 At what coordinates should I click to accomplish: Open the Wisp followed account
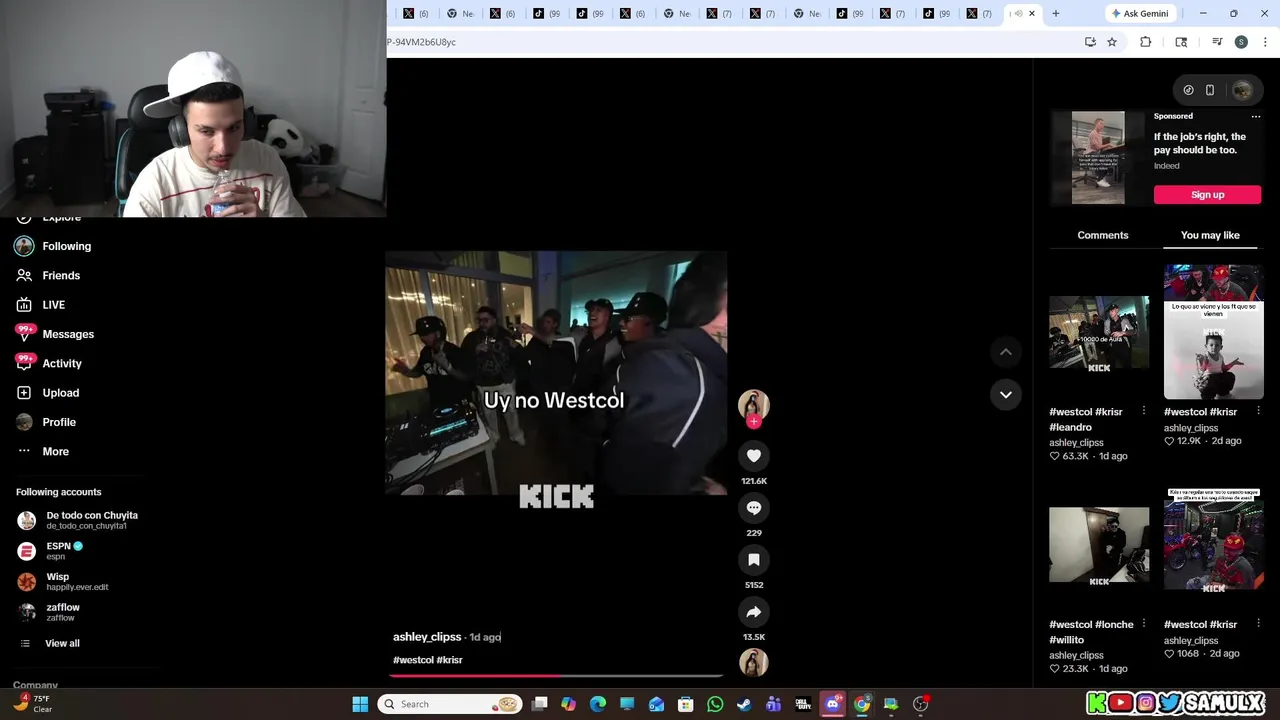(x=64, y=581)
